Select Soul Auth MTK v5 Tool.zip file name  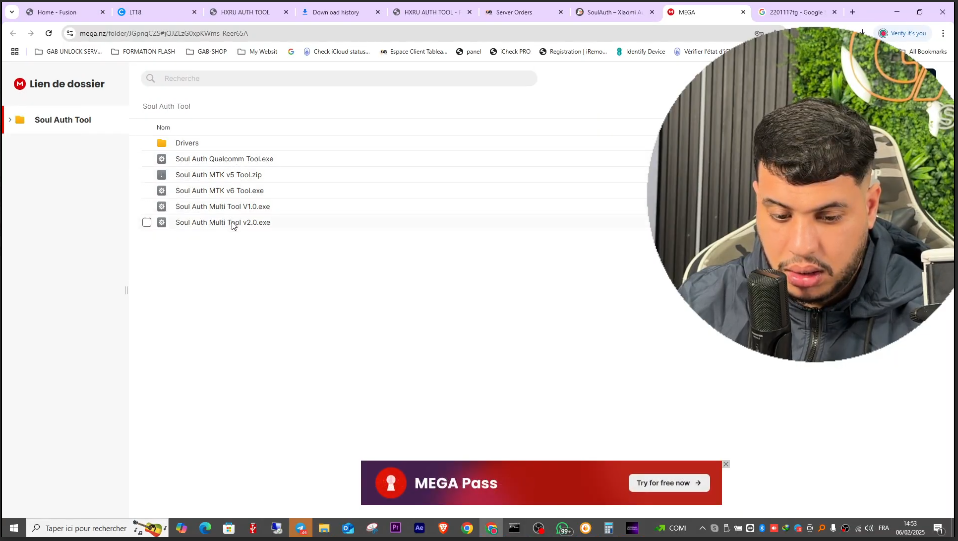click(218, 175)
